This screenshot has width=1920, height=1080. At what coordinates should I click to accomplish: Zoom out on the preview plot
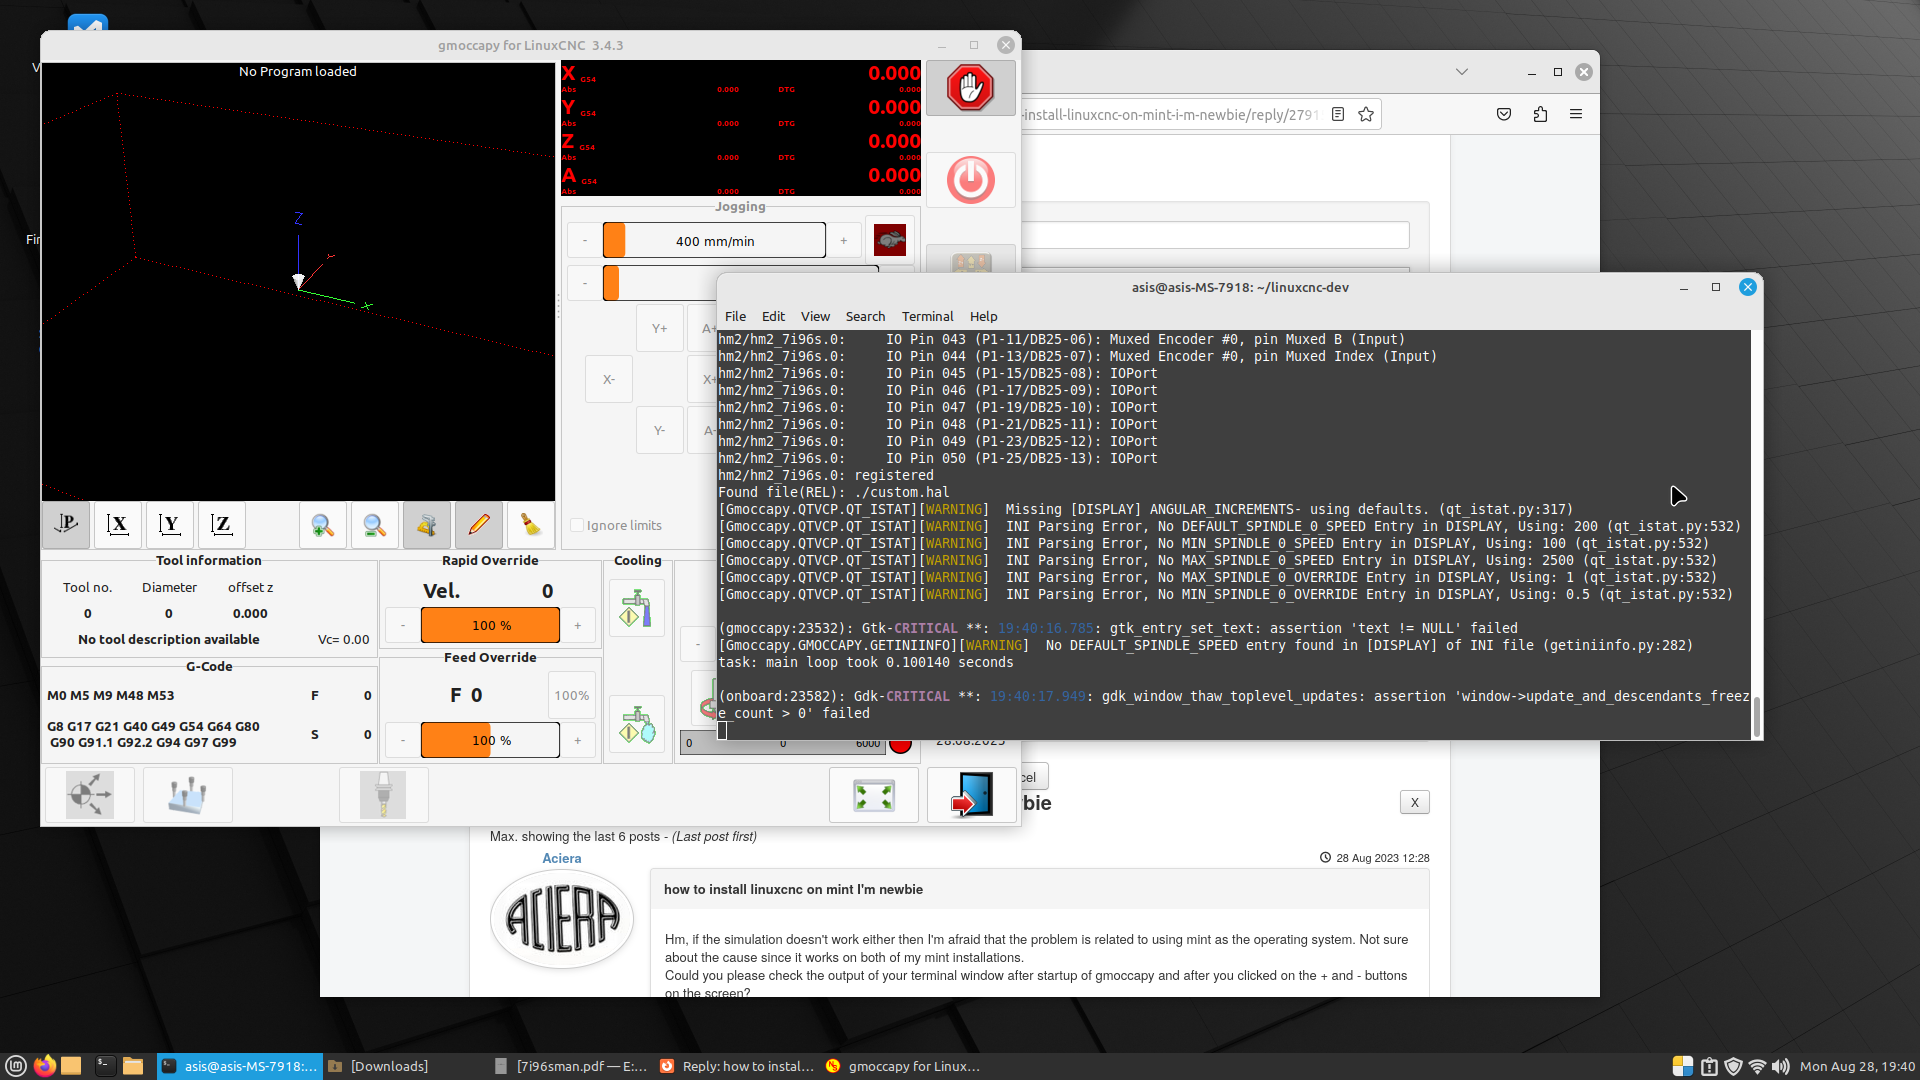(x=374, y=524)
